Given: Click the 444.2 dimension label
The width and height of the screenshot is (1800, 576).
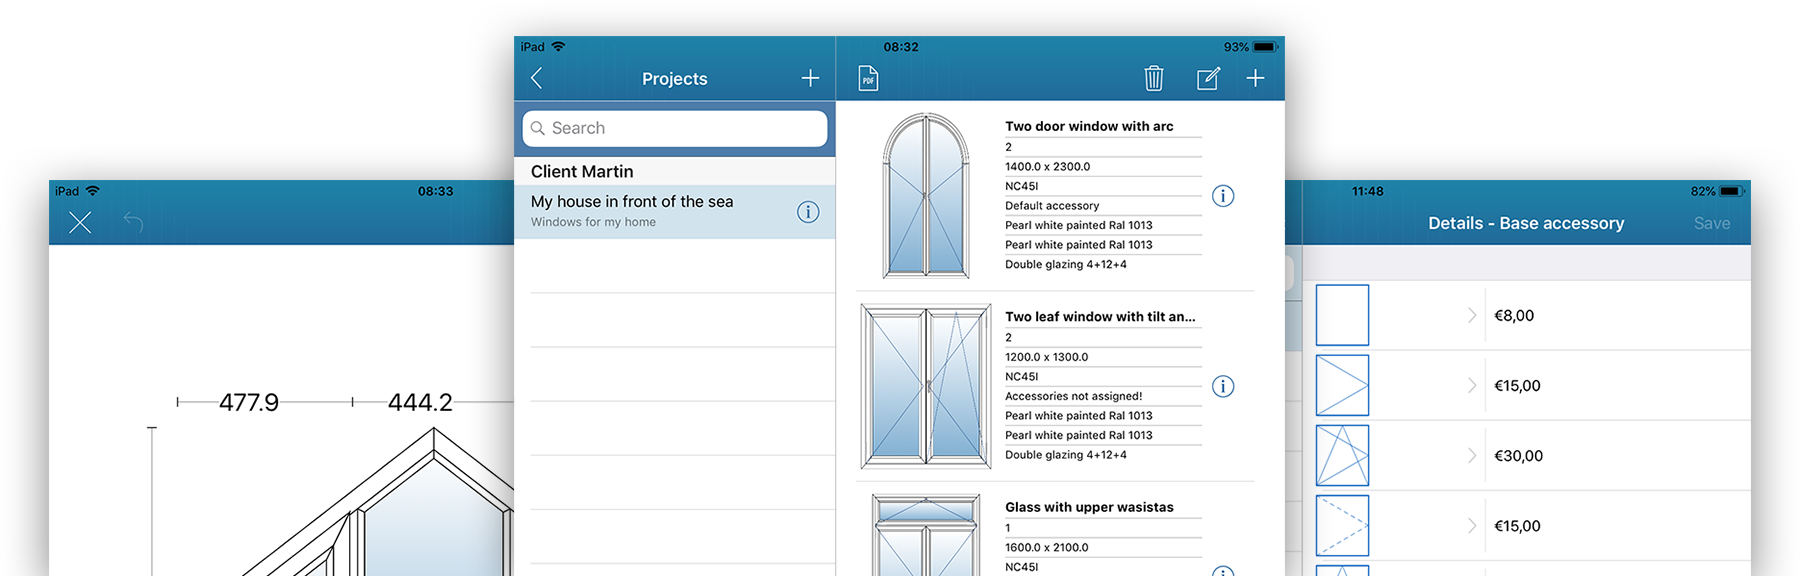Looking at the screenshot, I should click(x=420, y=402).
